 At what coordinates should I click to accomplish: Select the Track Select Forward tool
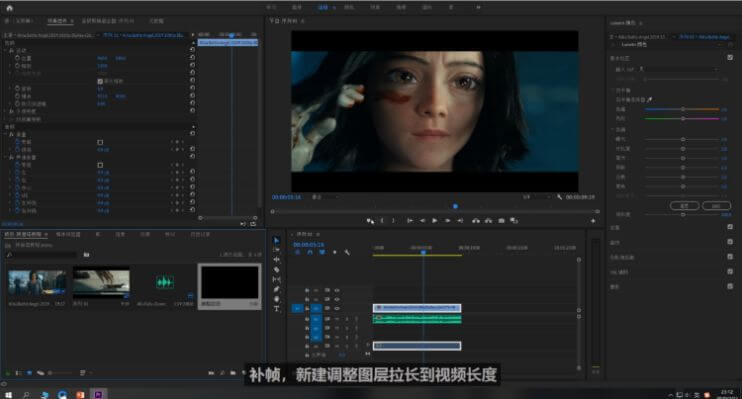point(277,250)
